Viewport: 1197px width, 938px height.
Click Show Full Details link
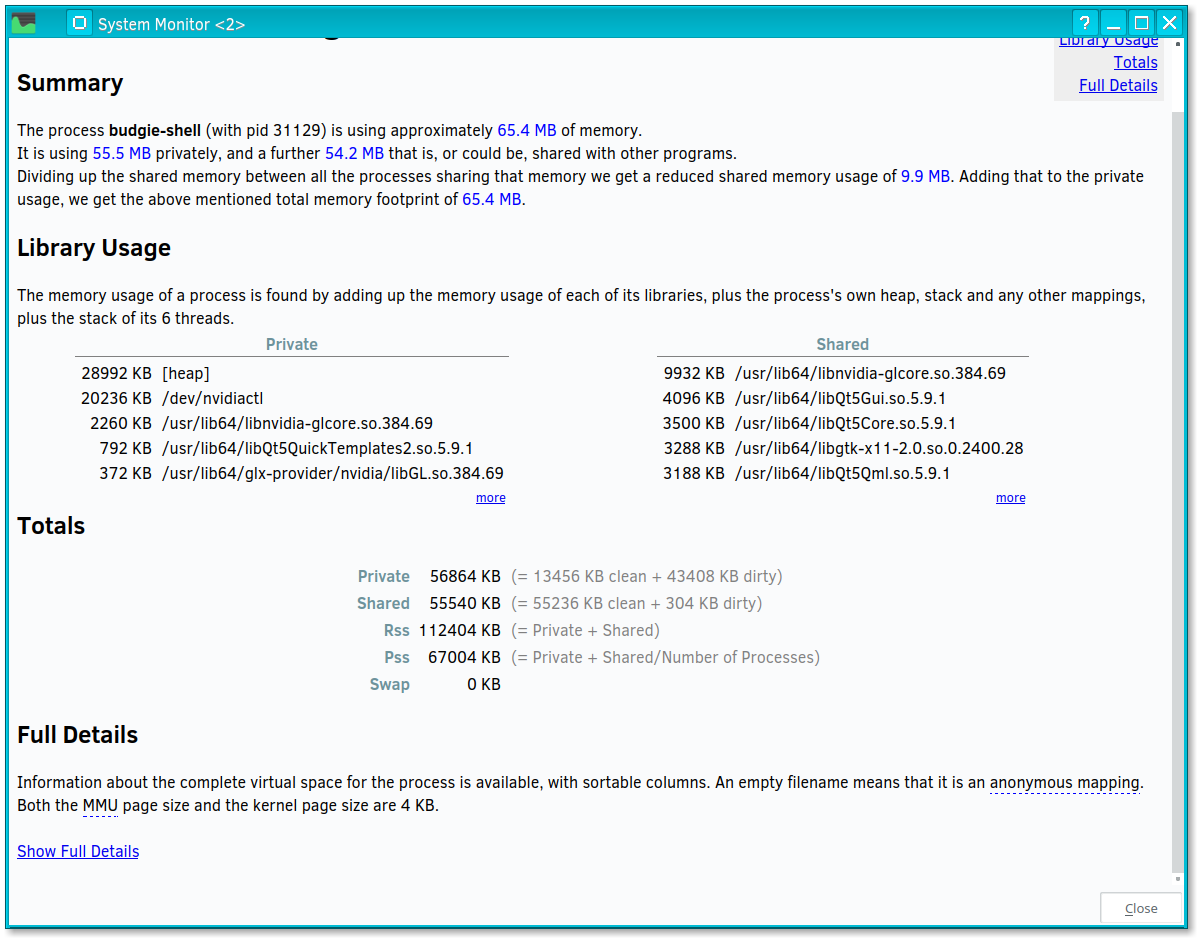78,851
